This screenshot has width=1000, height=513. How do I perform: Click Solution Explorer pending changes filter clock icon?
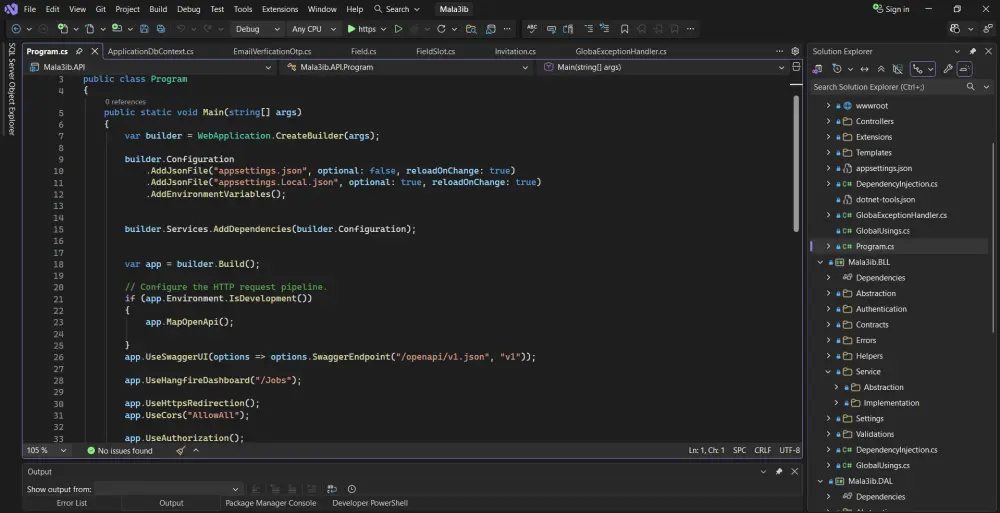pos(837,69)
